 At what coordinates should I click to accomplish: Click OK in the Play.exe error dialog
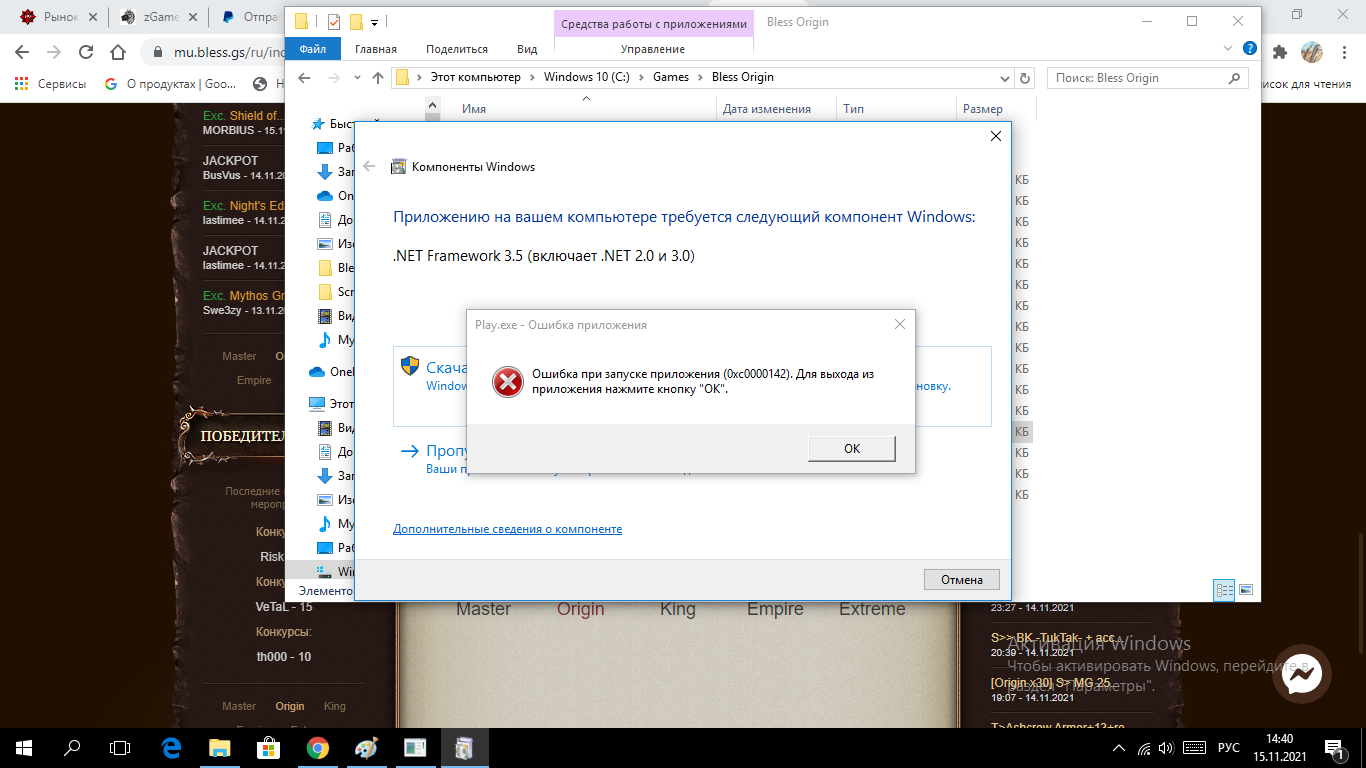point(851,449)
